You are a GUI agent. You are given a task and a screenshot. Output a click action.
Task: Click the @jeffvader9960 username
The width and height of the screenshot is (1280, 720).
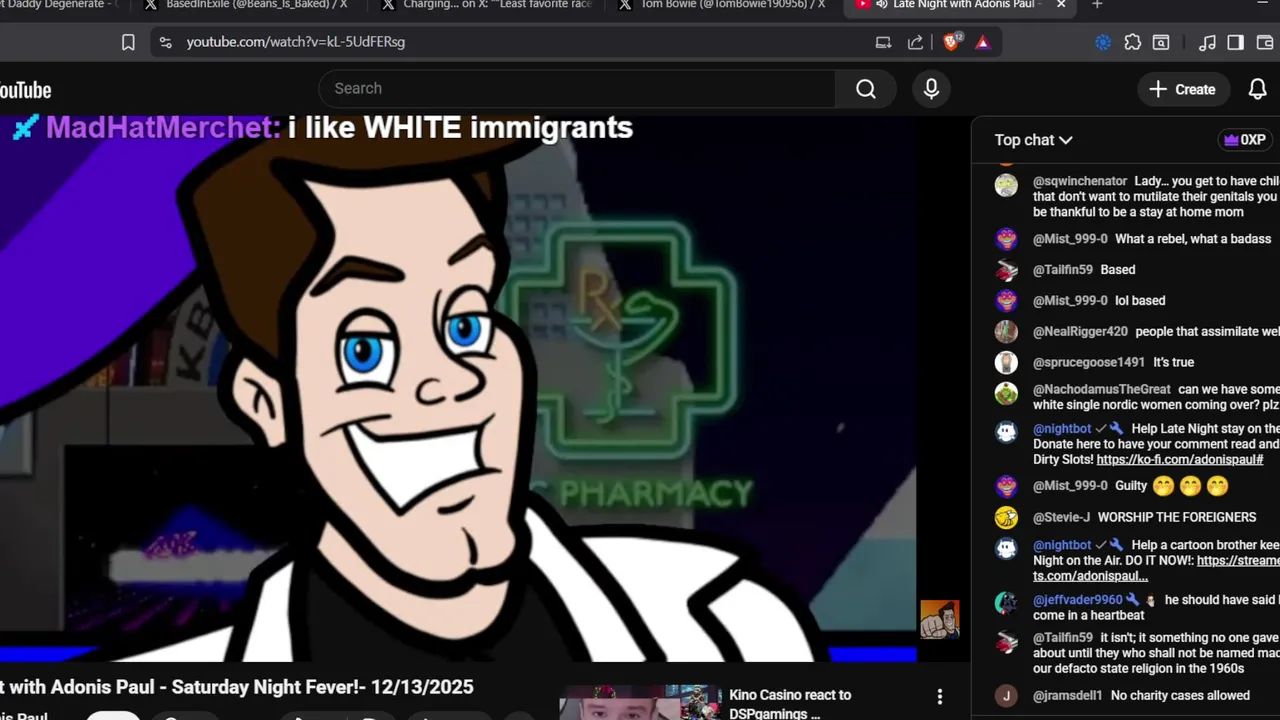tap(1077, 600)
